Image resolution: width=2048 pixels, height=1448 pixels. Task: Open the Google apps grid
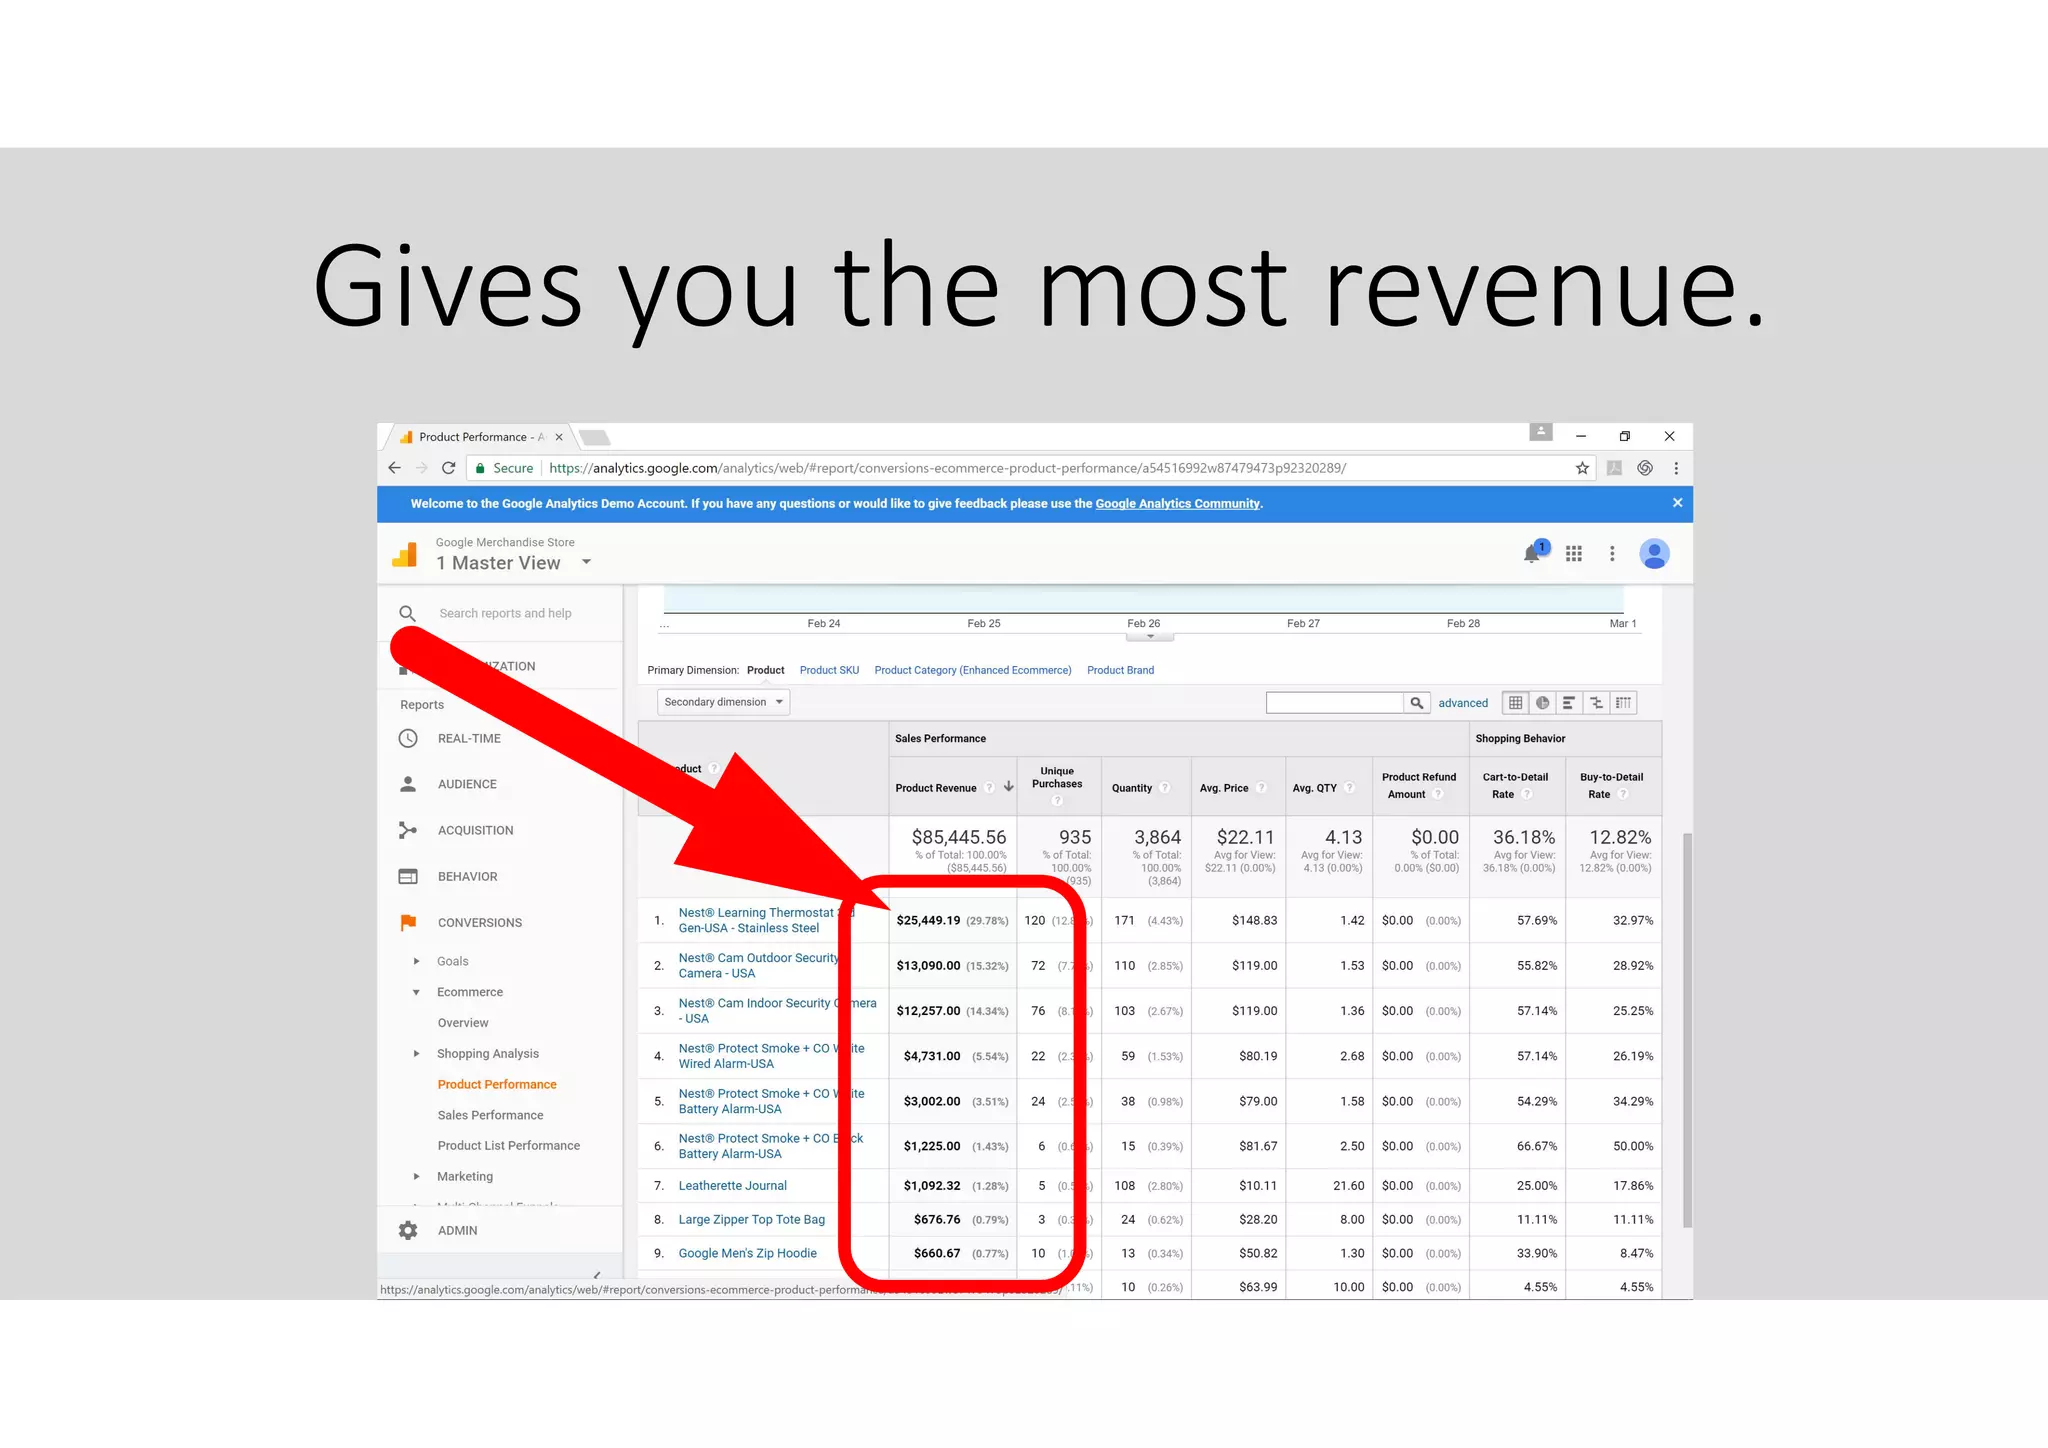1574,553
